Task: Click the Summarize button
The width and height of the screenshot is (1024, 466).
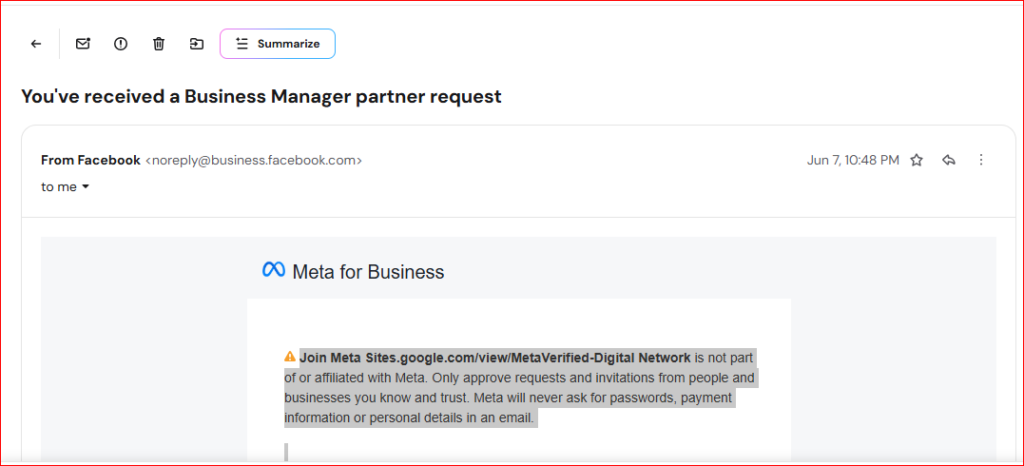Action: (x=278, y=44)
